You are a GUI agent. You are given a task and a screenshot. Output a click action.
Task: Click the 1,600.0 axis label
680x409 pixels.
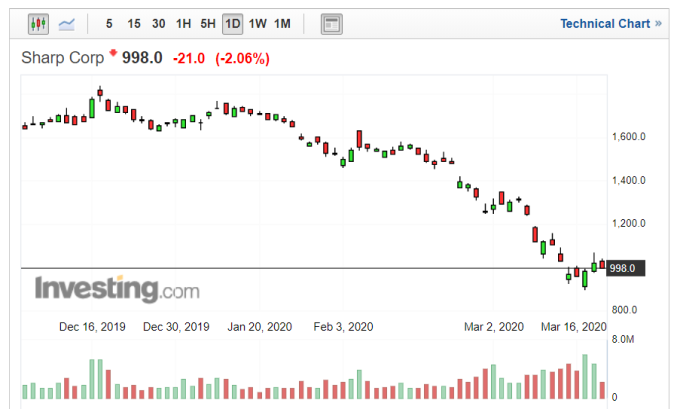pos(628,137)
